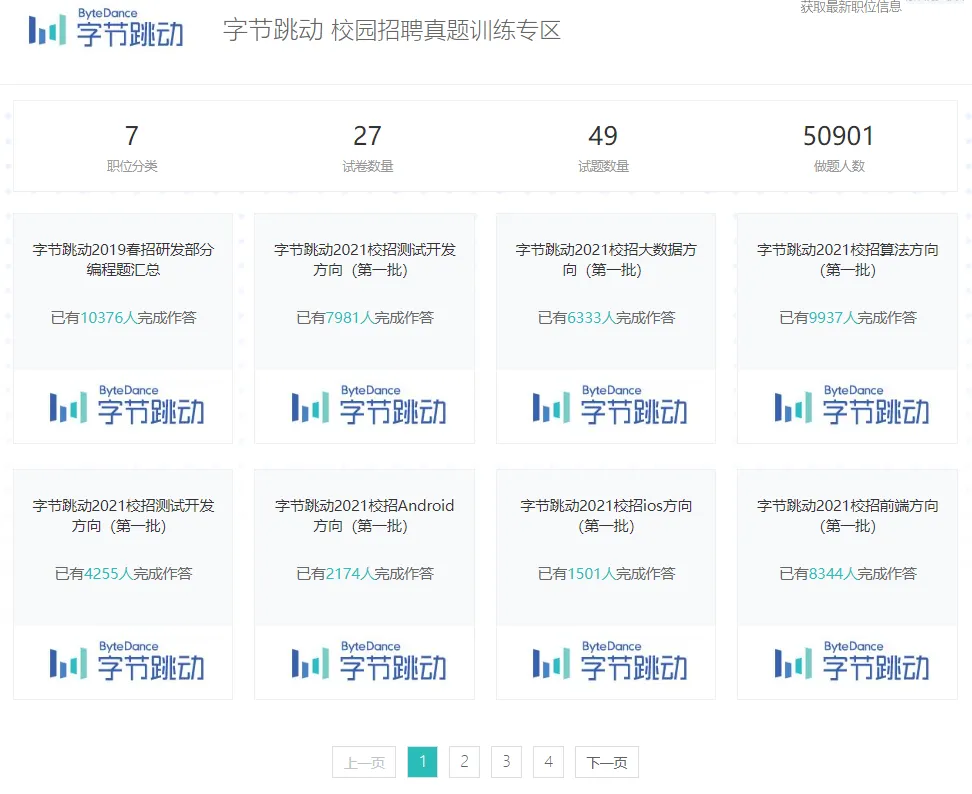Image resolution: width=972 pixels, height=794 pixels.
Task: Jump to page 3 in pagination
Action: point(506,762)
